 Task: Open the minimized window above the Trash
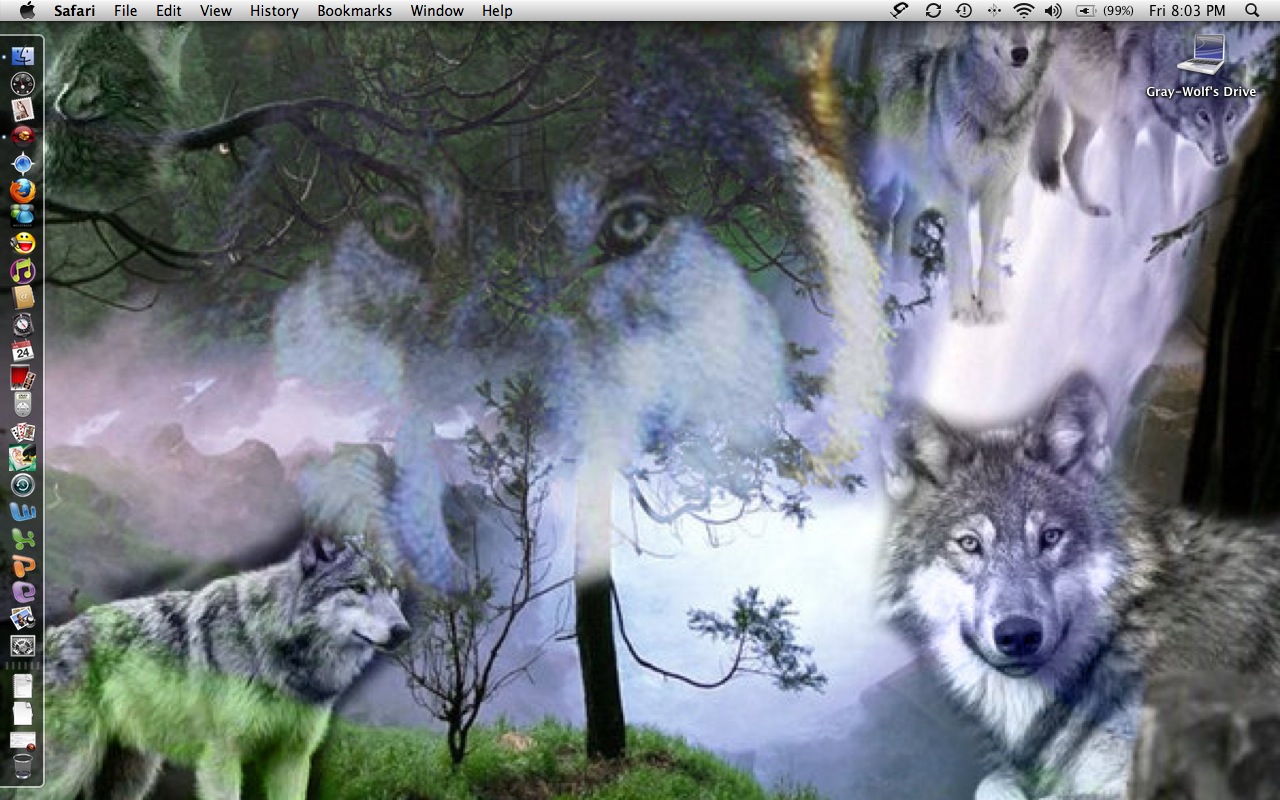23,741
